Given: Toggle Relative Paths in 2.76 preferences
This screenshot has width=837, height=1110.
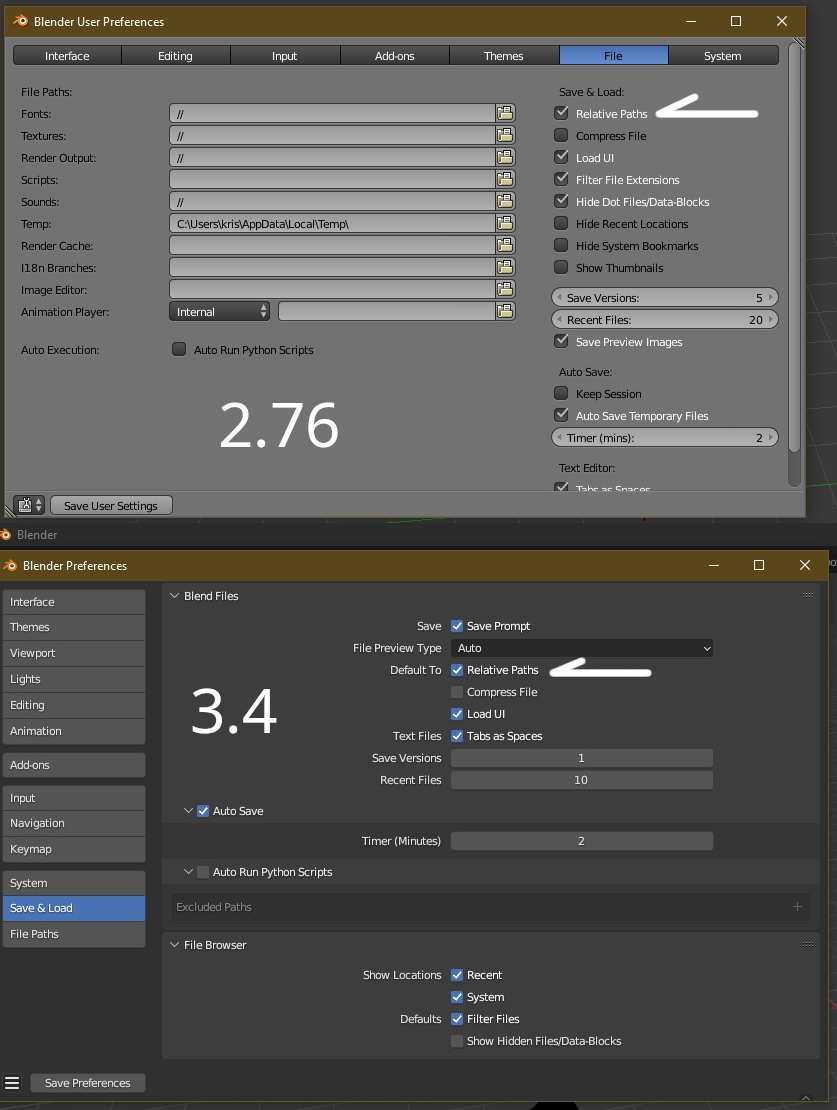Looking at the screenshot, I should [562, 113].
